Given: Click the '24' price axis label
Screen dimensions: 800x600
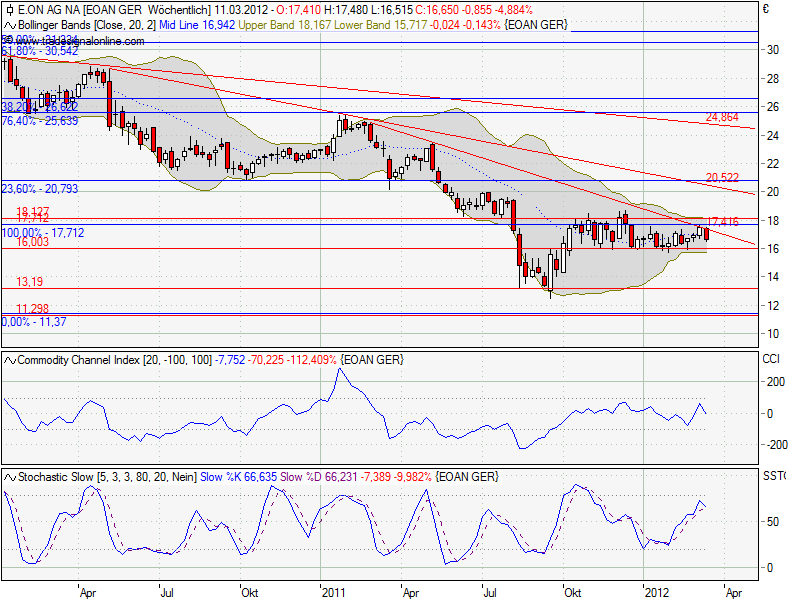Looking at the screenshot, I should pos(773,136).
